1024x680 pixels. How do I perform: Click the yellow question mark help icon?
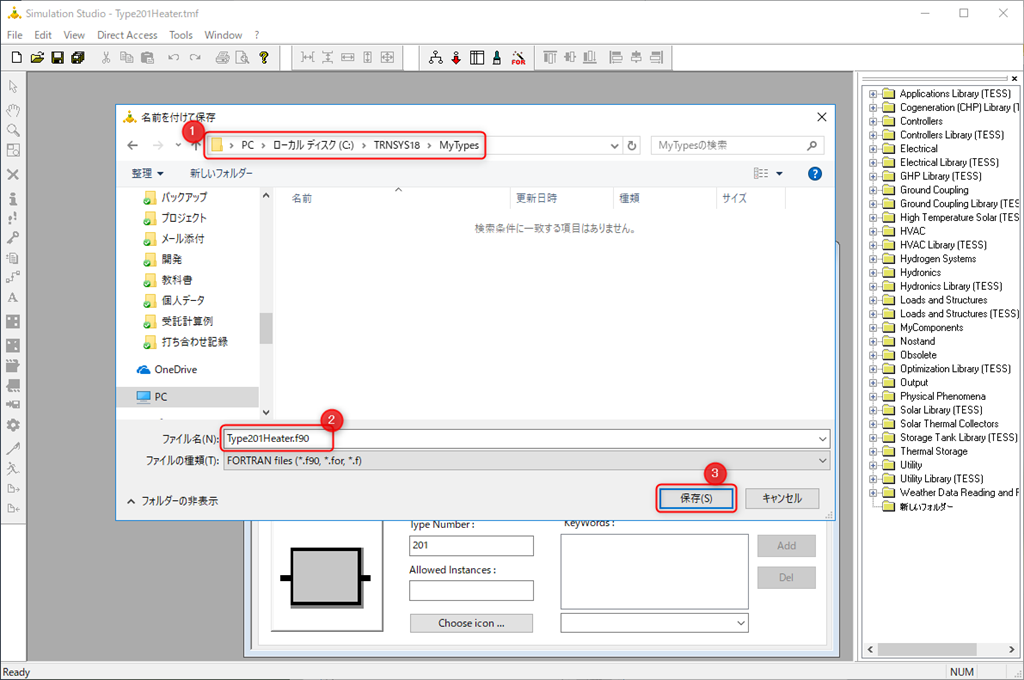point(264,58)
